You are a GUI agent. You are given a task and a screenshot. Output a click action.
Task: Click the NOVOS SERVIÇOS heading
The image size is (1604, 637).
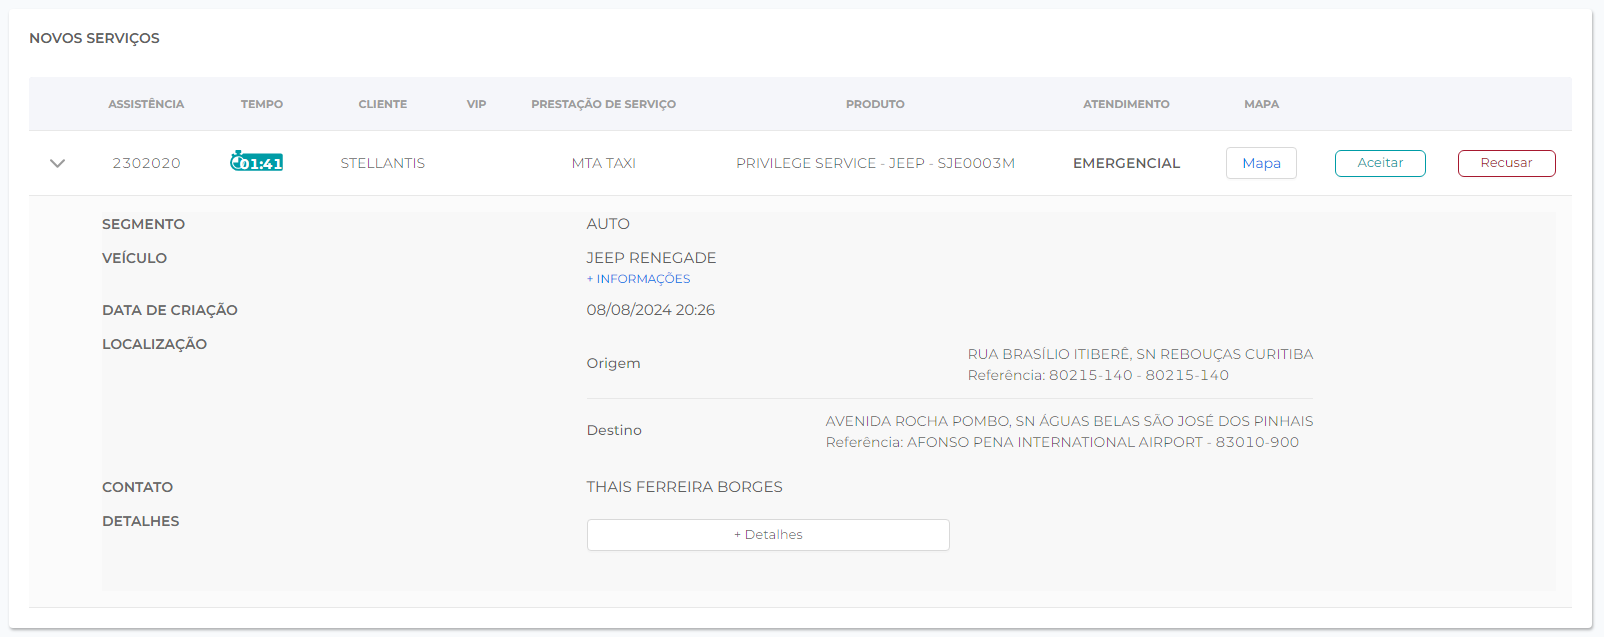pos(94,38)
